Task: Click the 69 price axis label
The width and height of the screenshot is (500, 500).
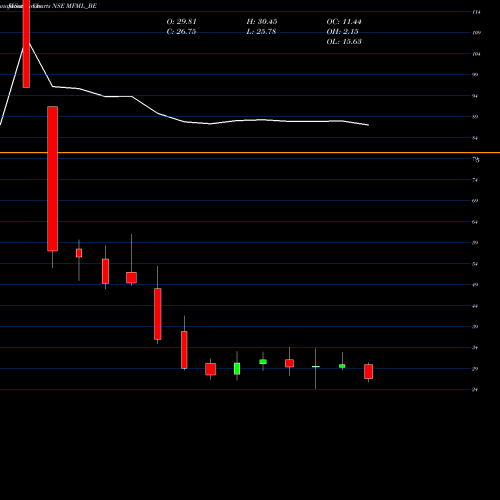Action: pos(475,201)
